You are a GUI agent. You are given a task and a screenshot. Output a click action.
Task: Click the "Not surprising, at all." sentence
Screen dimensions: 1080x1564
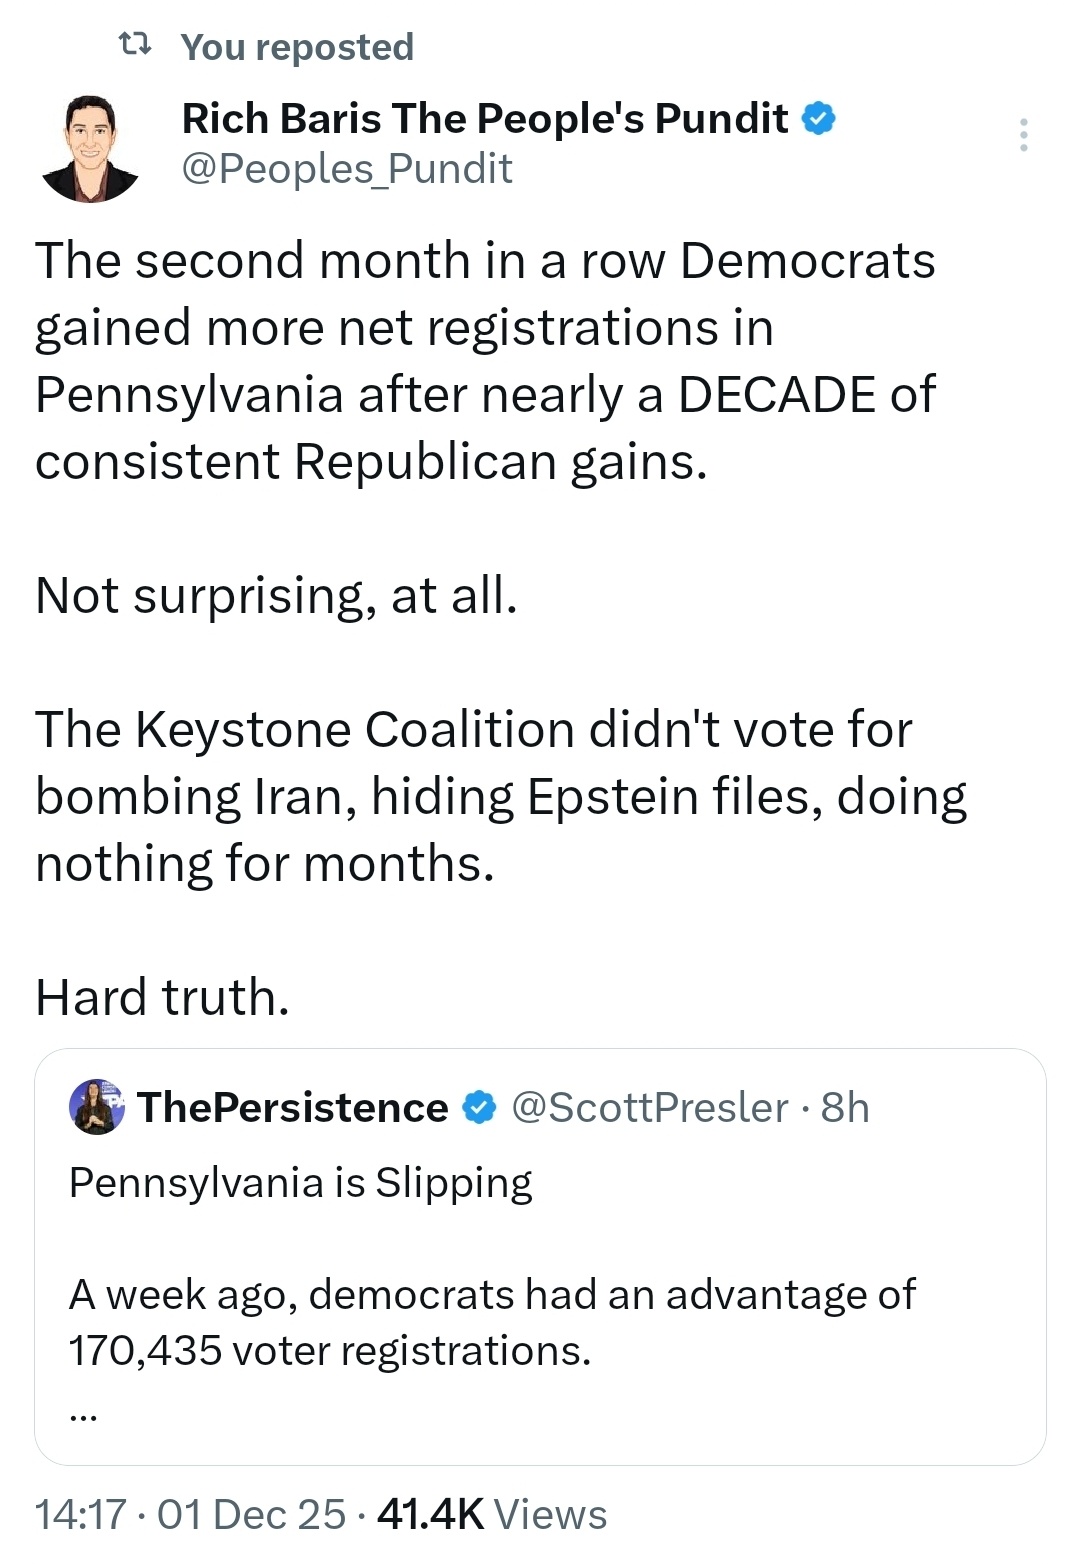(x=277, y=596)
